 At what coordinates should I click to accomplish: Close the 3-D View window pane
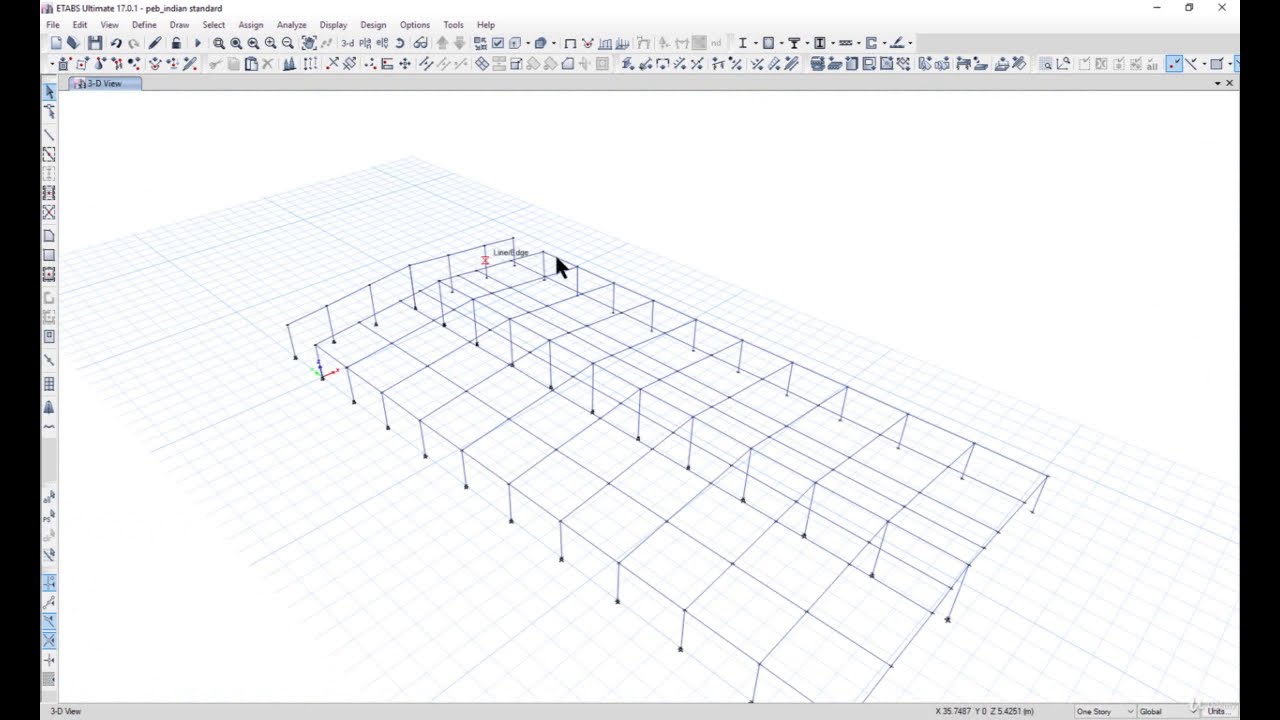coord(1229,83)
